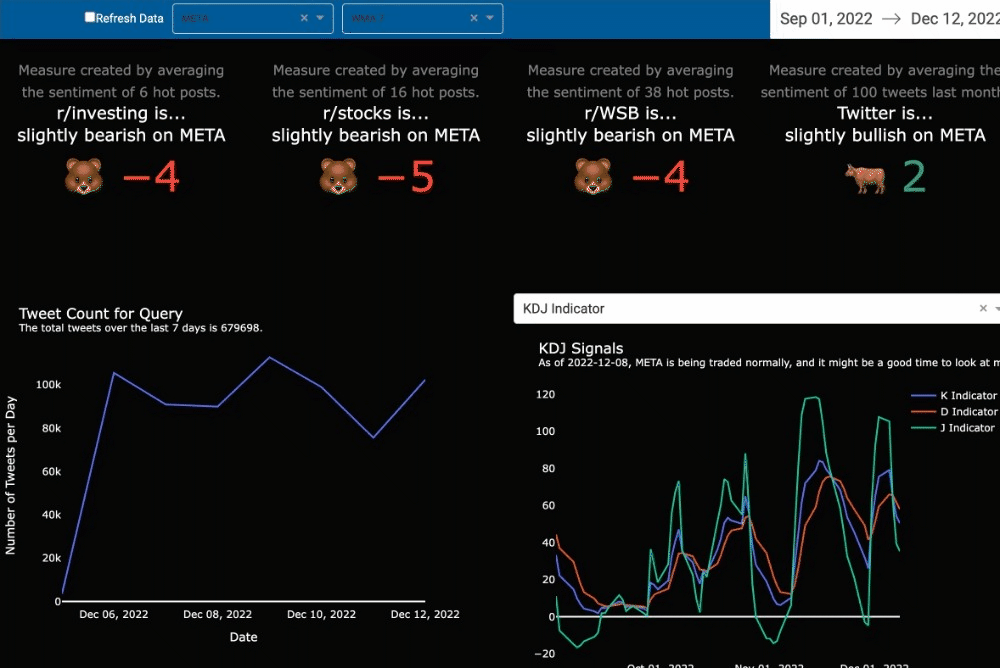
Task: Click the r/investing -4 score
Action: pyautogui.click(x=151, y=177)
